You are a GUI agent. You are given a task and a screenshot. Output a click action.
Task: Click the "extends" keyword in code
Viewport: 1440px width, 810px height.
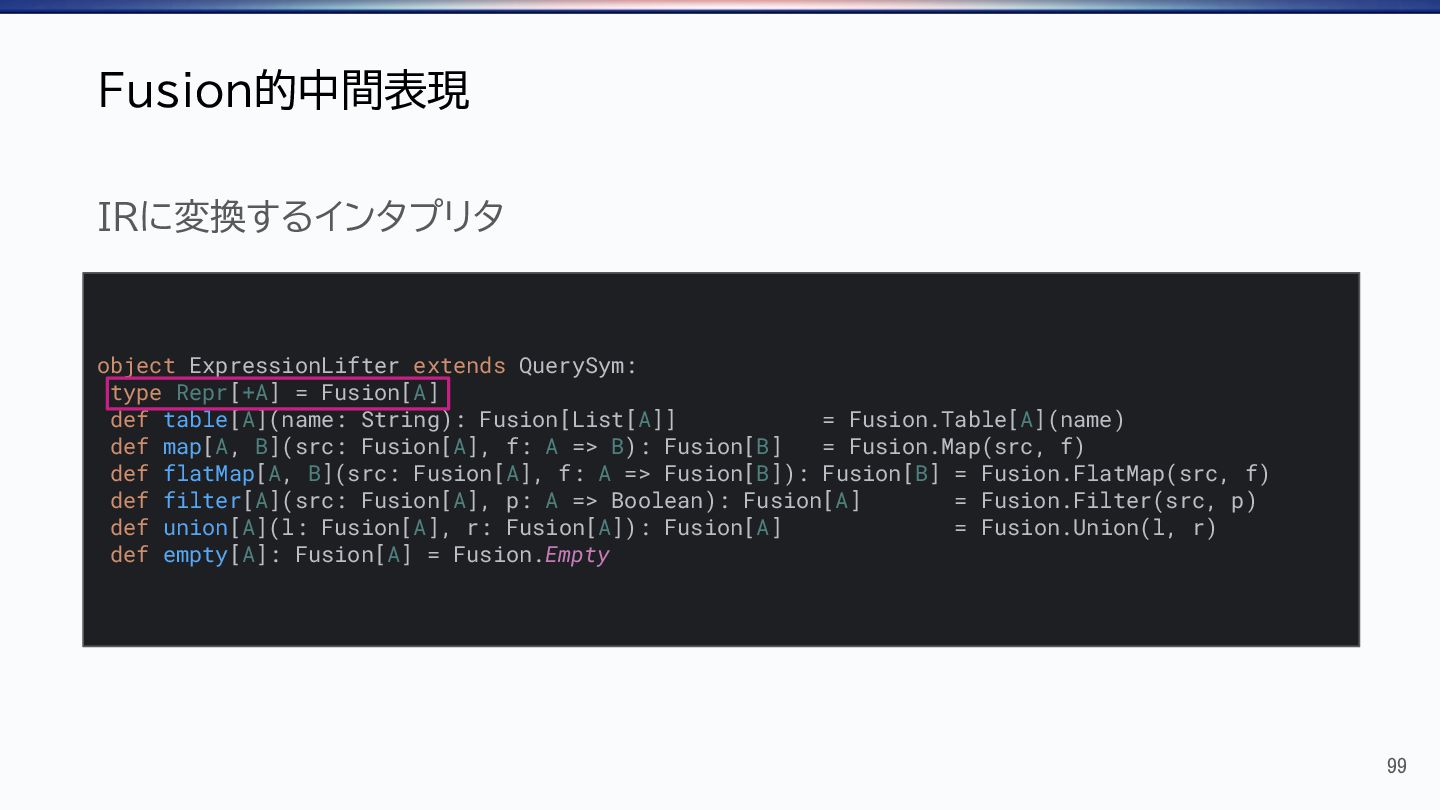(459, 366)
